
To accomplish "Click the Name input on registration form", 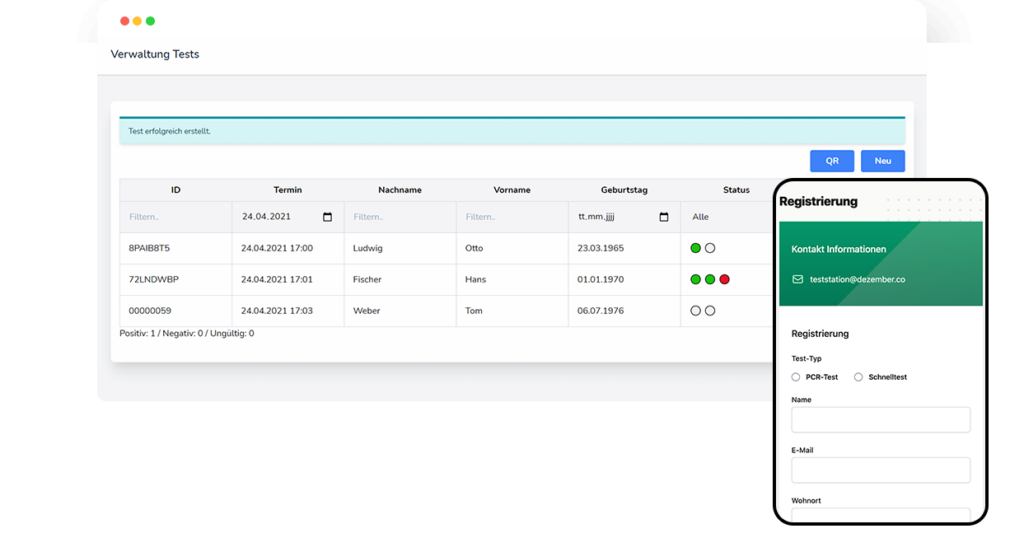I will (x=880, y=420).
